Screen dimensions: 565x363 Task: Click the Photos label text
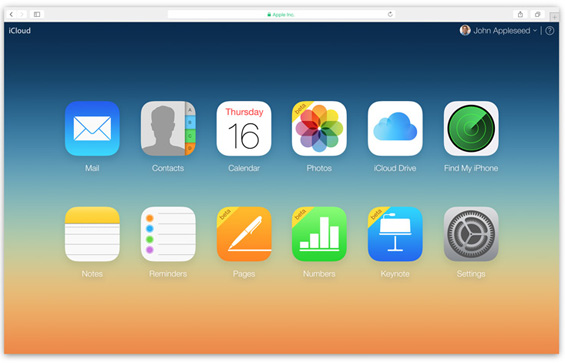pyautogui.click(x=319, y=168)
